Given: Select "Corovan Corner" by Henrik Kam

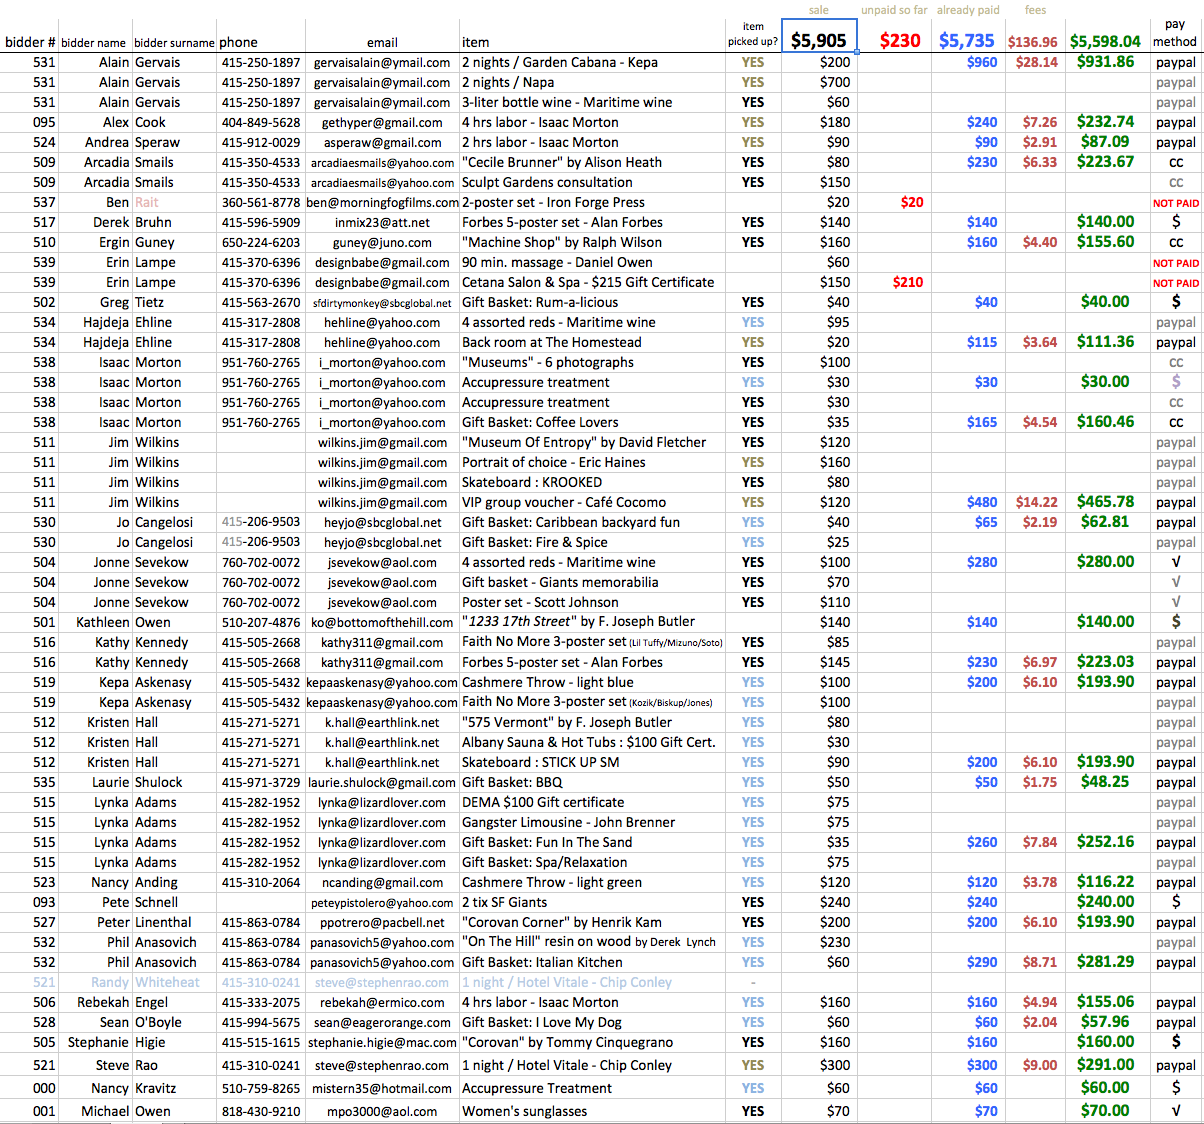Looking at the screenshot, I should click(x=562, y=922).
